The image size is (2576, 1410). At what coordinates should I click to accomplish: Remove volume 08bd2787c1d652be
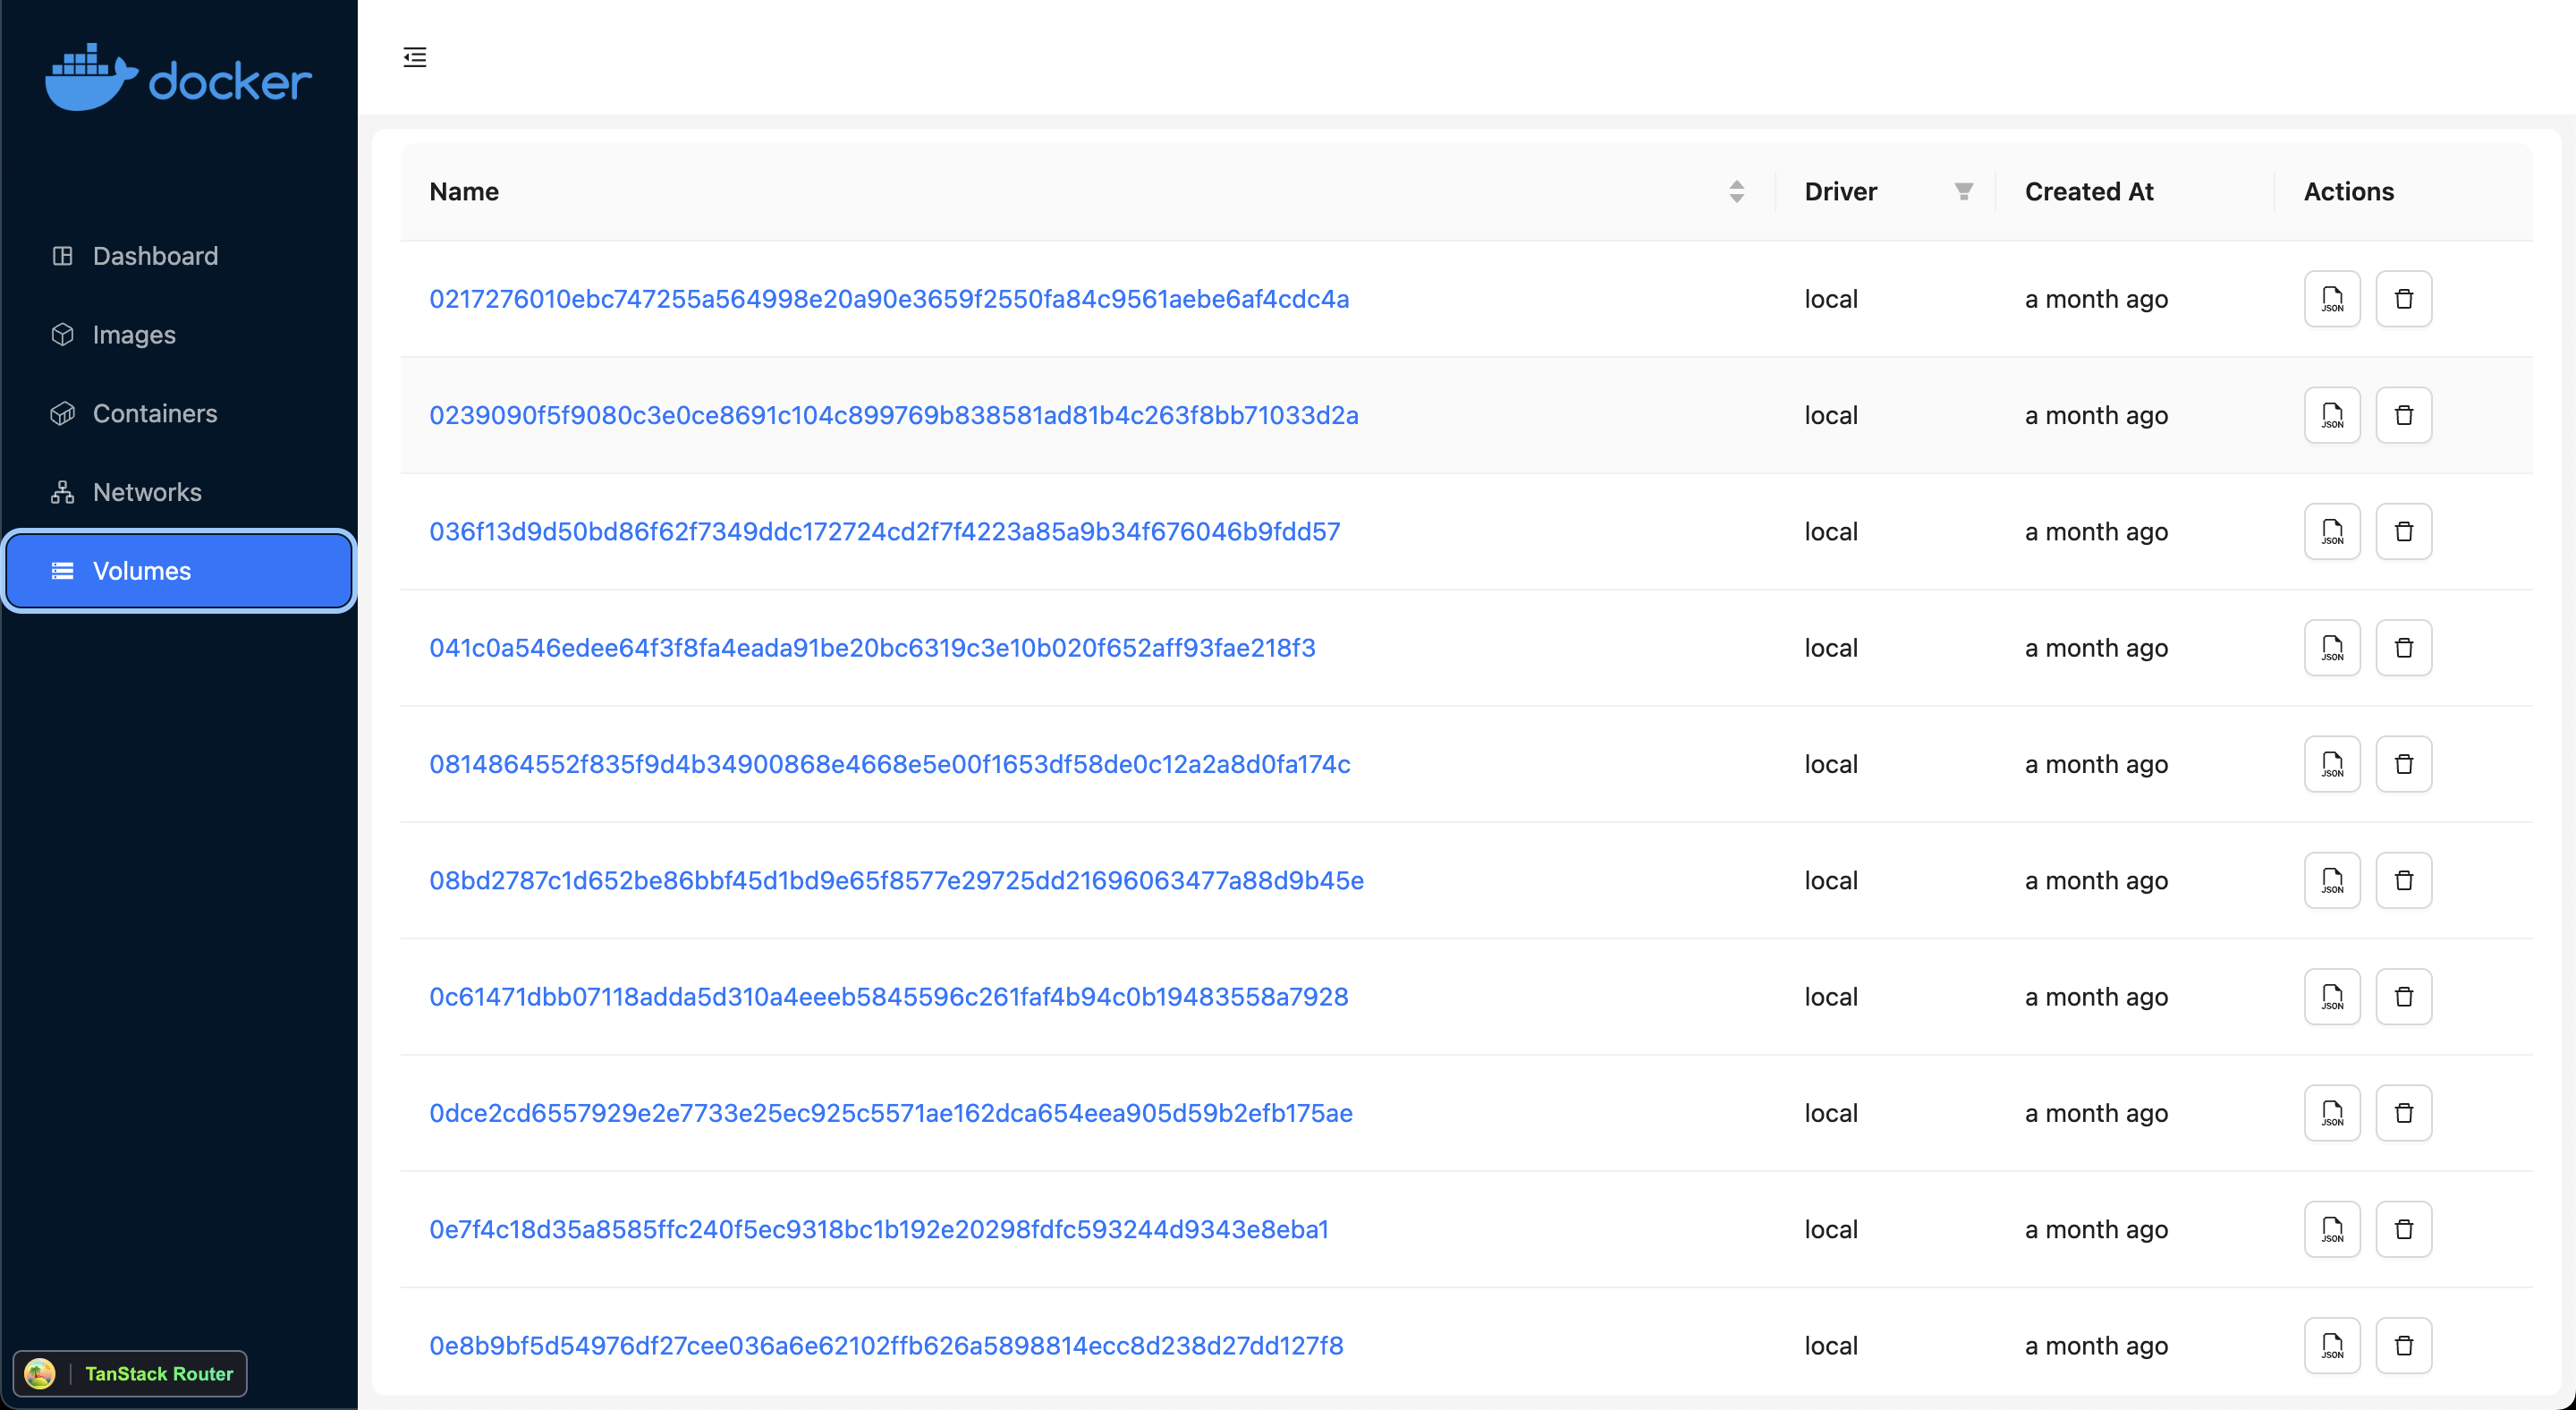2403,880
